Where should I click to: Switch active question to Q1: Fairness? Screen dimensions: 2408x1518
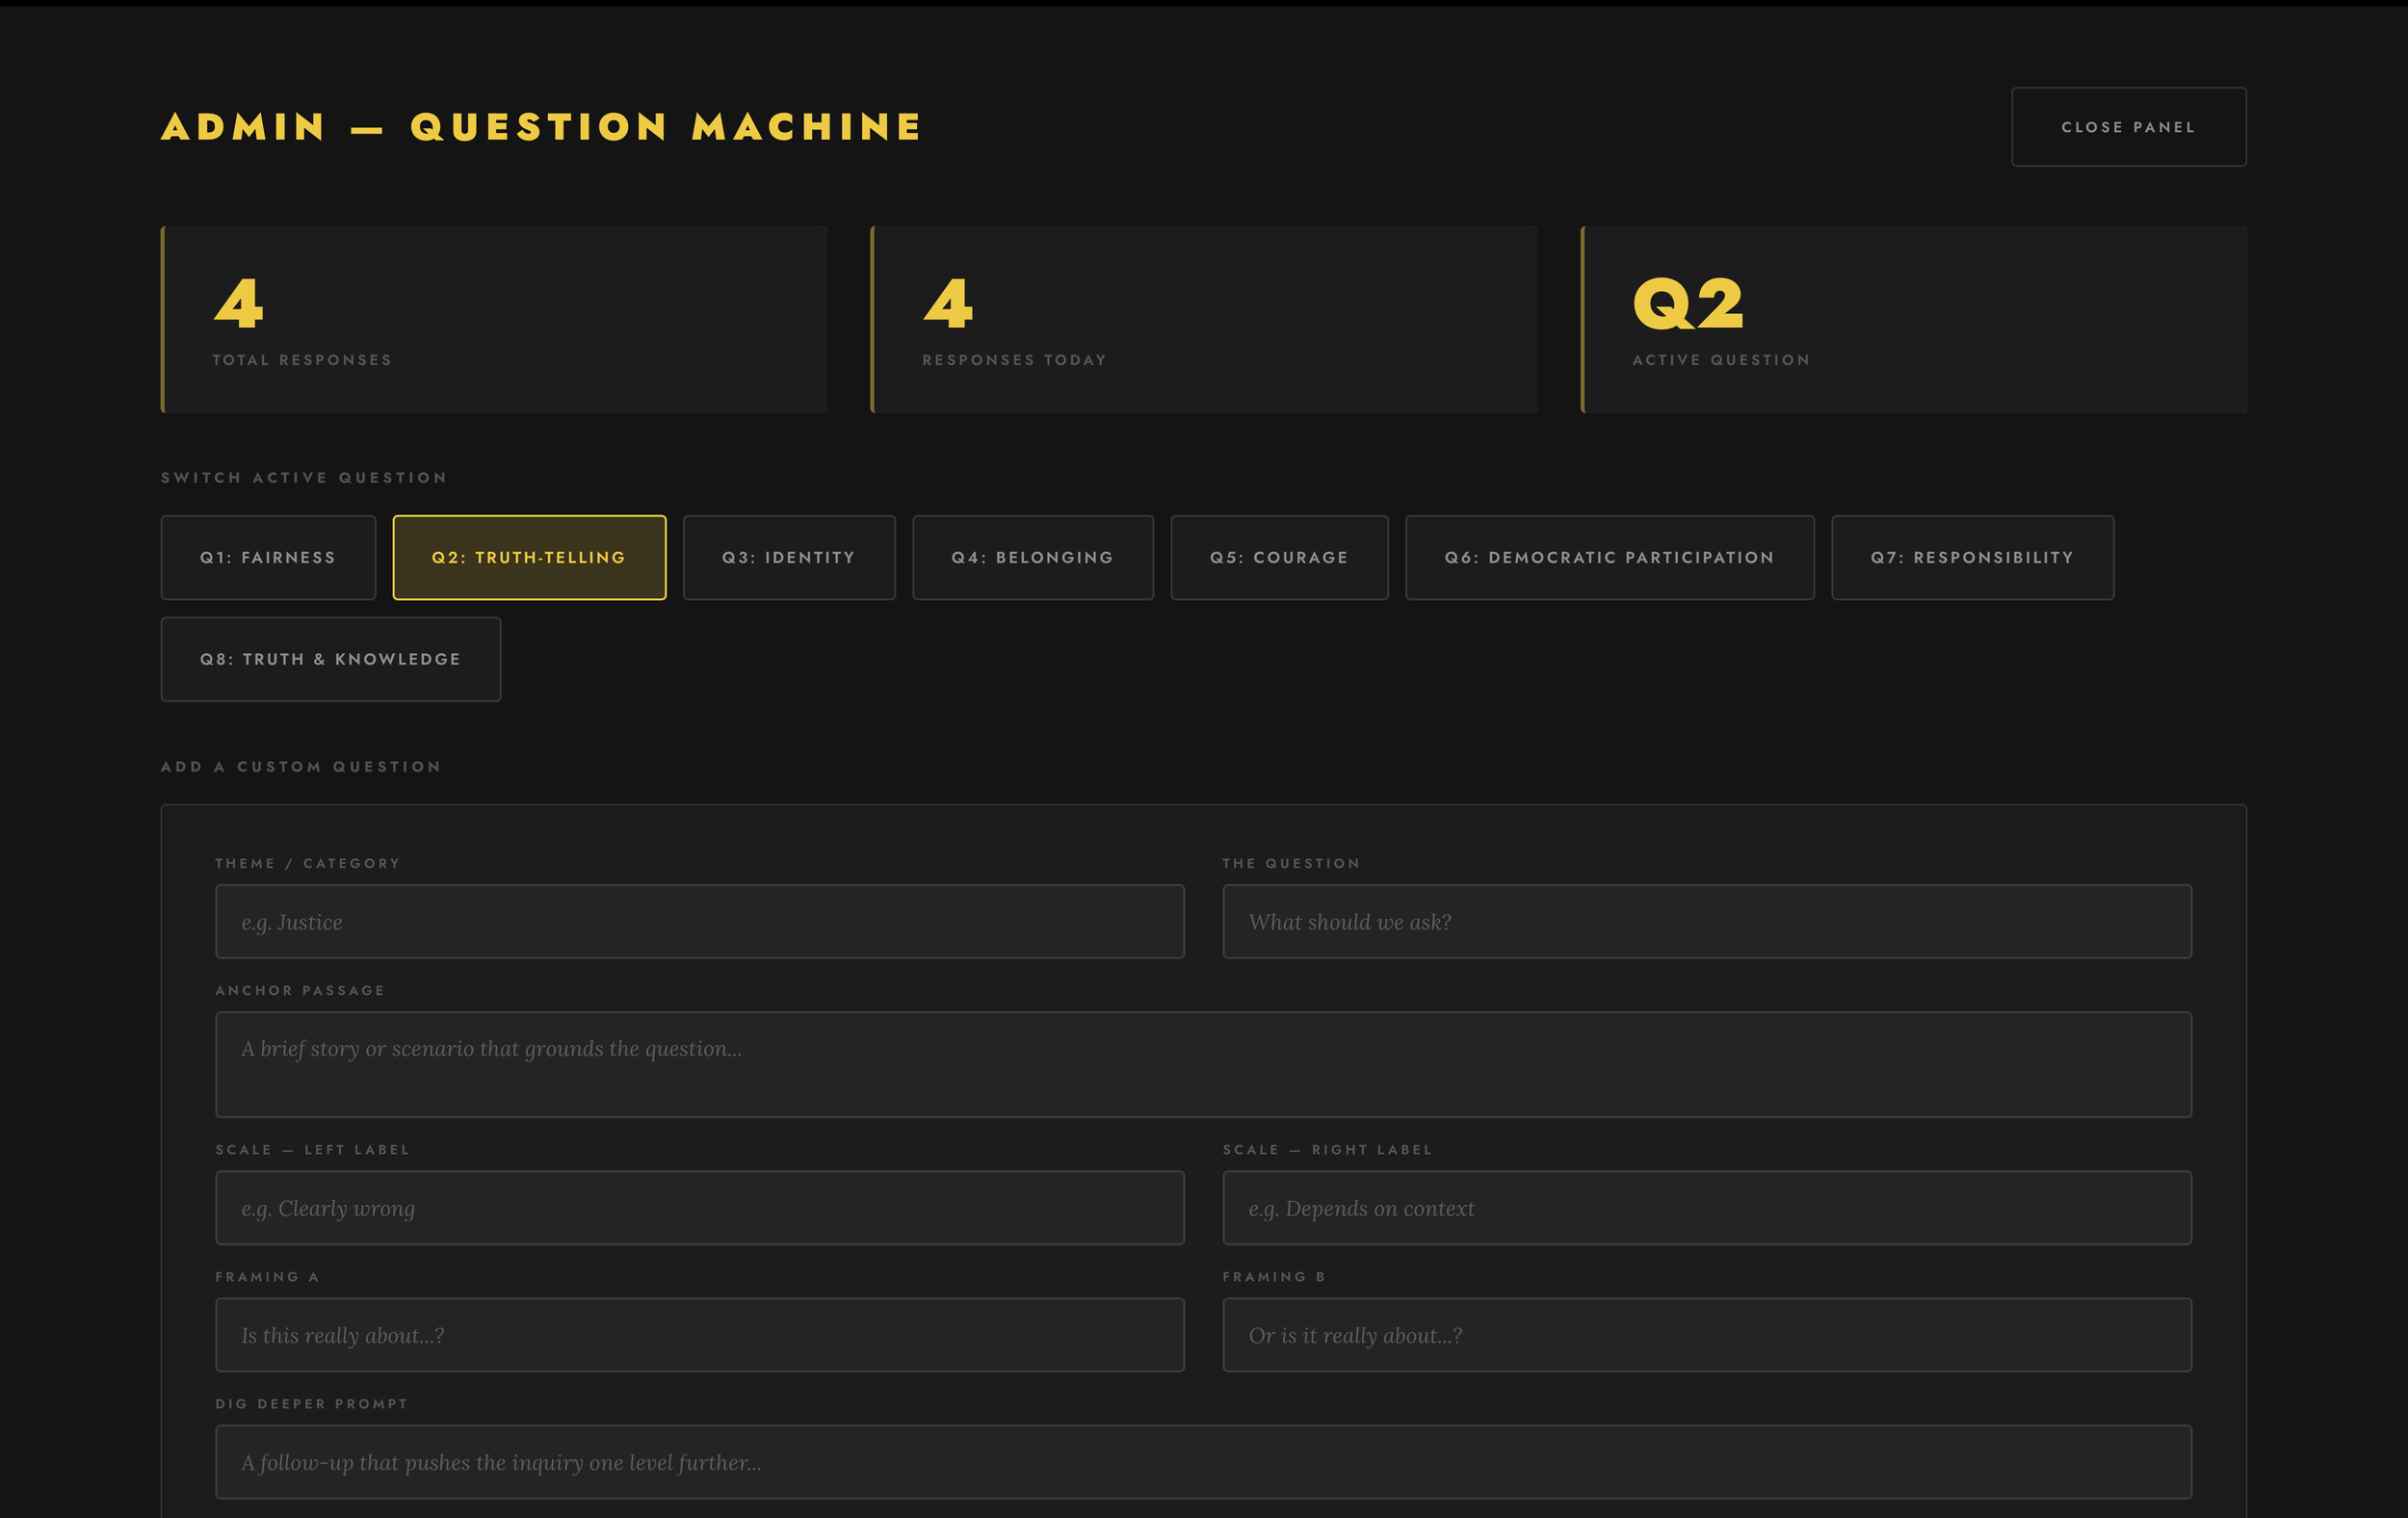click(x=268, y=558)
